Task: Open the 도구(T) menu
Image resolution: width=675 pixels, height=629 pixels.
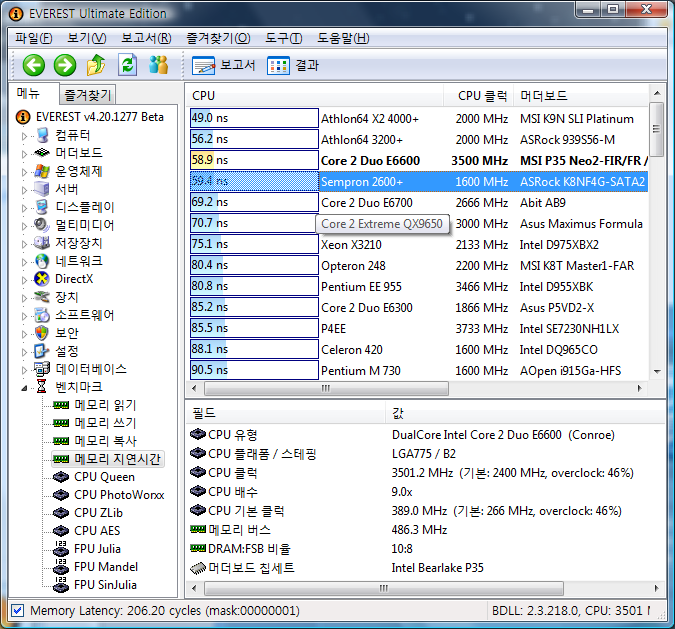Action: [283, 38]
